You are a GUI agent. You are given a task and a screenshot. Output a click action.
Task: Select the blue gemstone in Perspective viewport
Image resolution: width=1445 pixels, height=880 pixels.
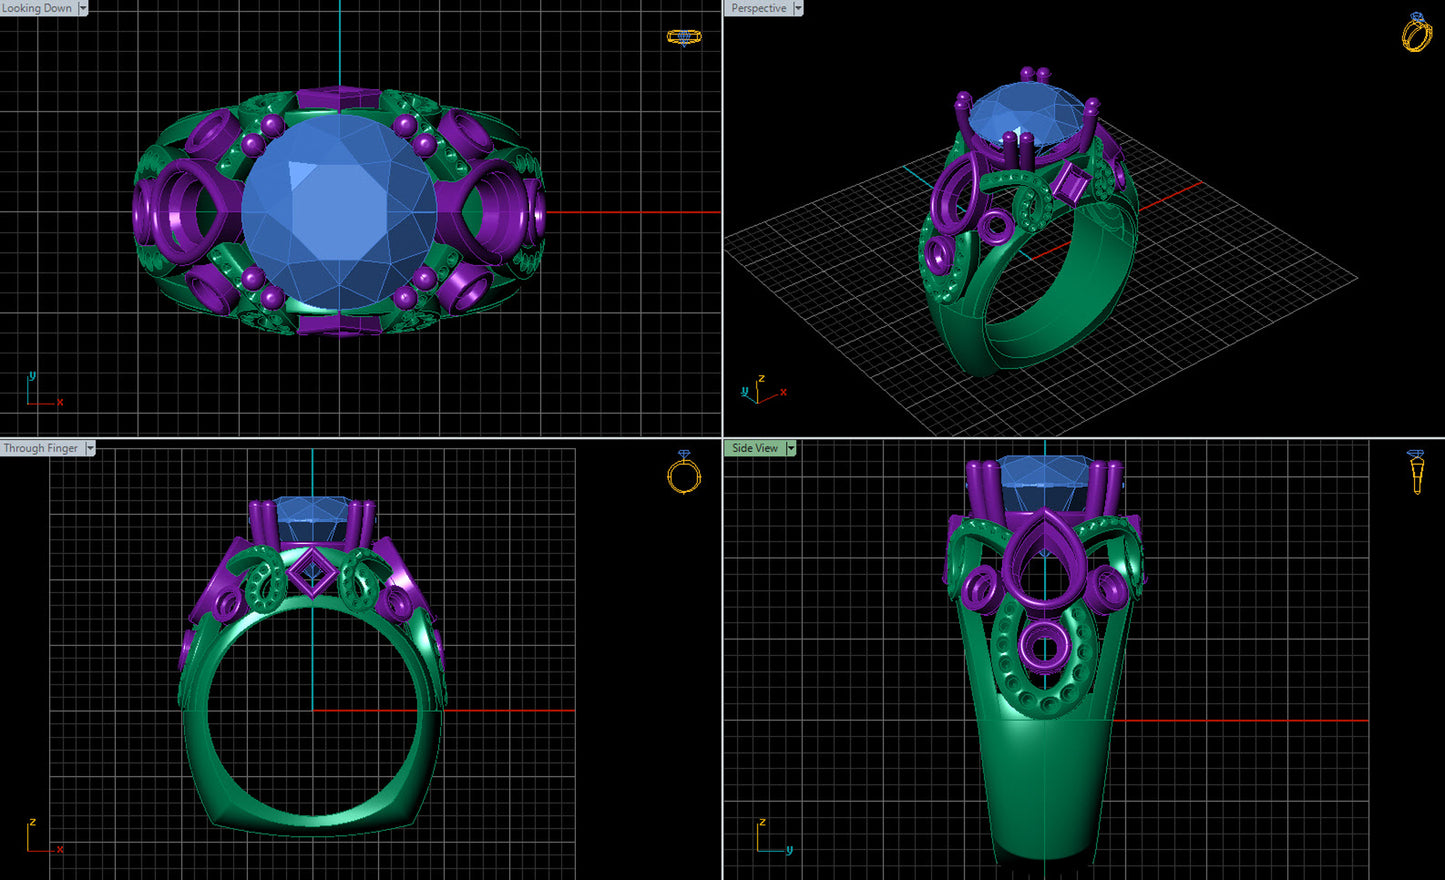click(1027, 115)
